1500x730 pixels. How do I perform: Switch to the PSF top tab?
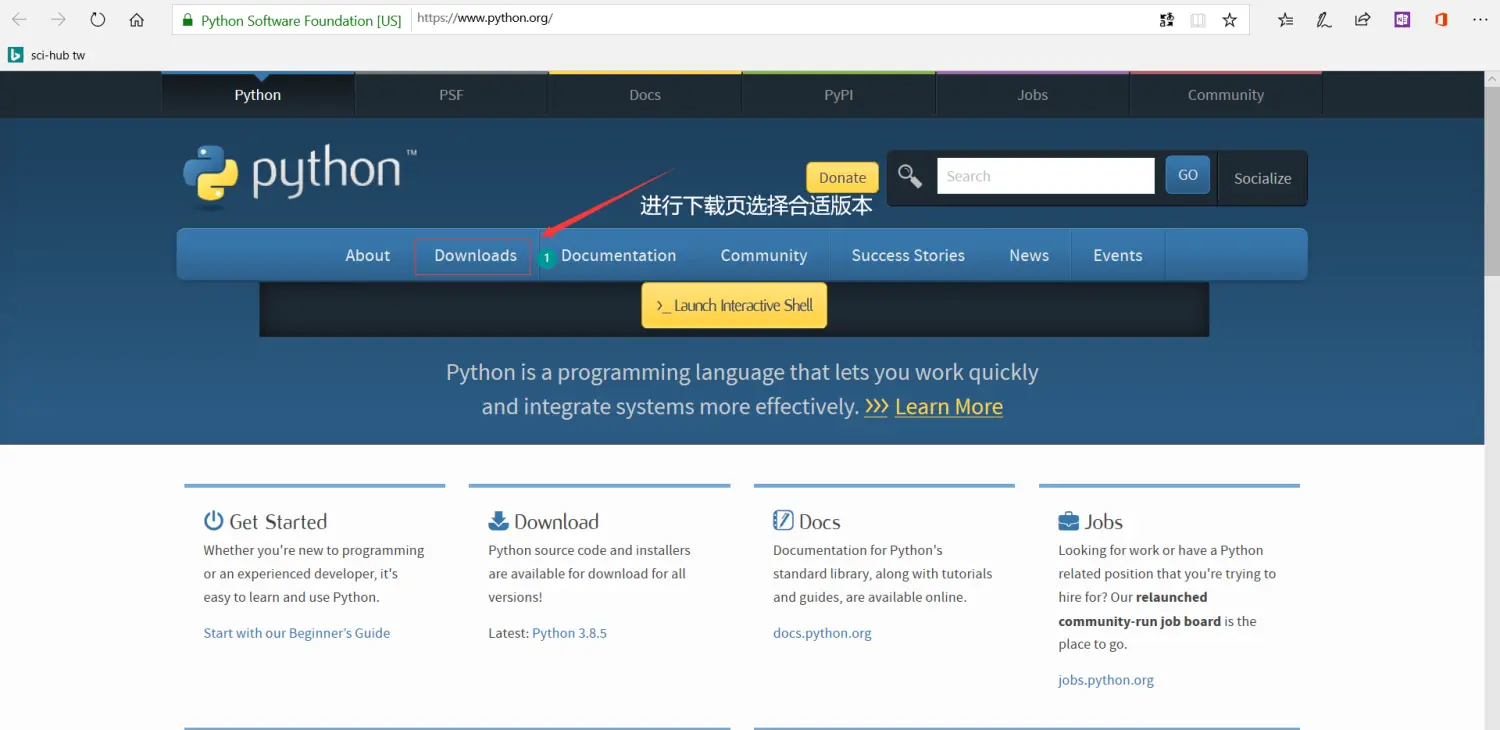coord(451,95)
